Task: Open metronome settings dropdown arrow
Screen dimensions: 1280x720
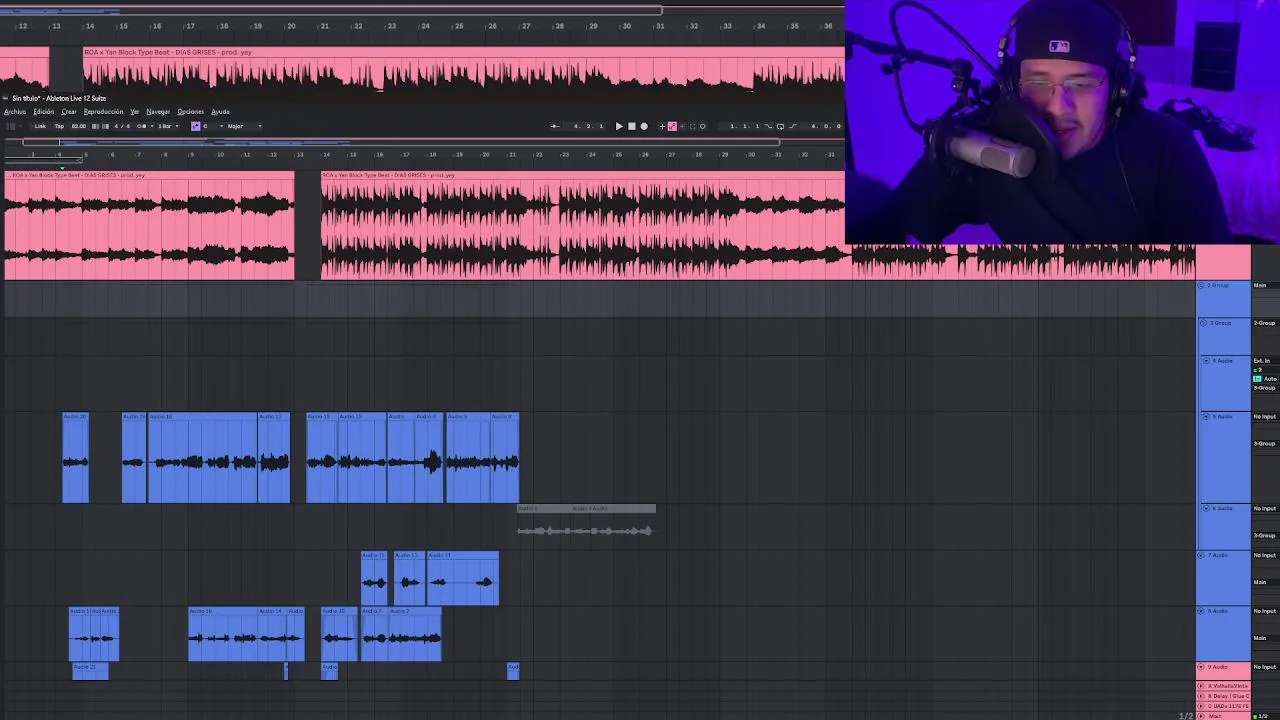Action: coord(152,126)
